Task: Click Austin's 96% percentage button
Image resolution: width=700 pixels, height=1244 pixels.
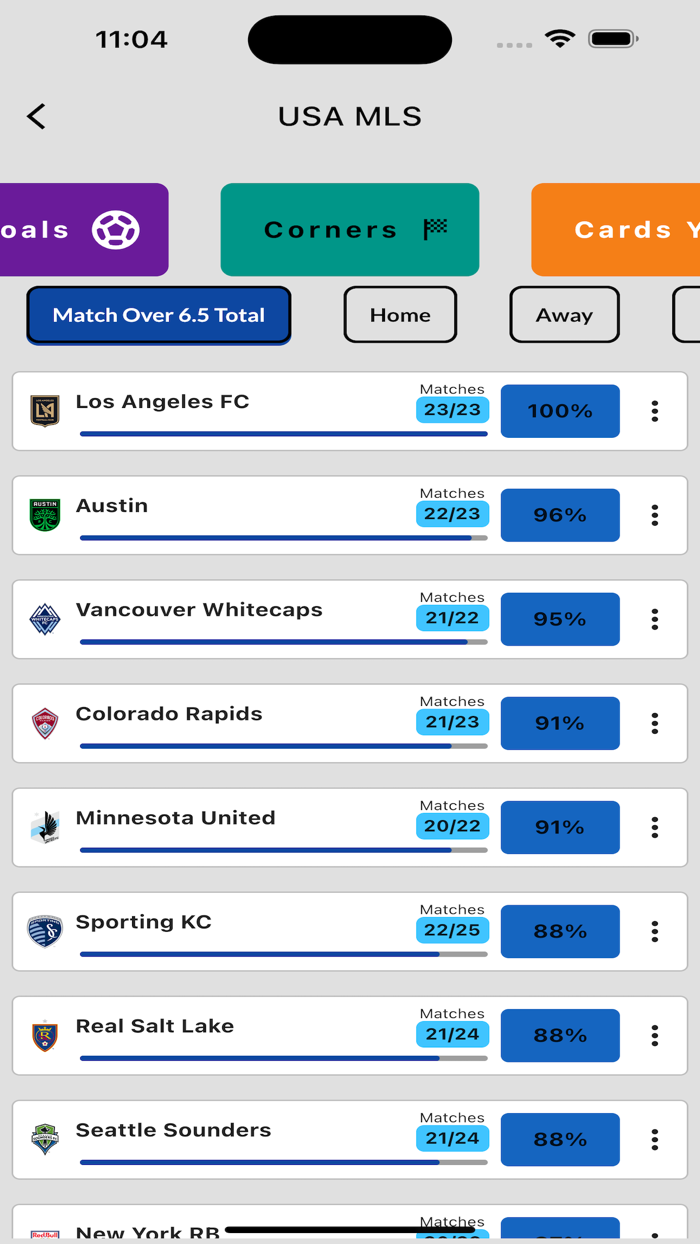Action: click(560, 514)
